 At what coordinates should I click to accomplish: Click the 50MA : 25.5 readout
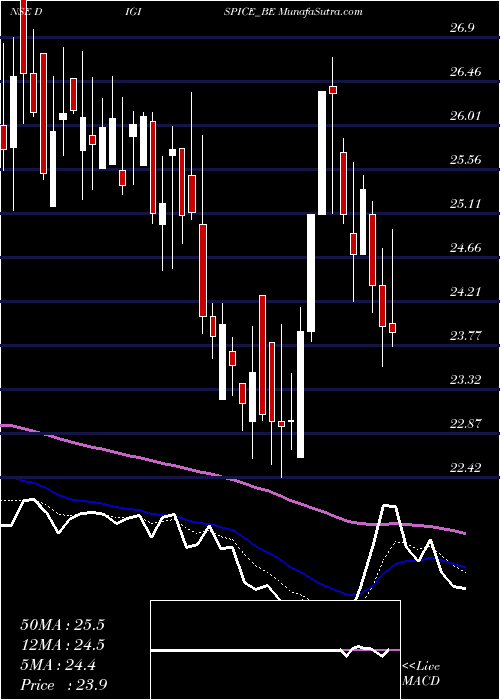point(62,625)
